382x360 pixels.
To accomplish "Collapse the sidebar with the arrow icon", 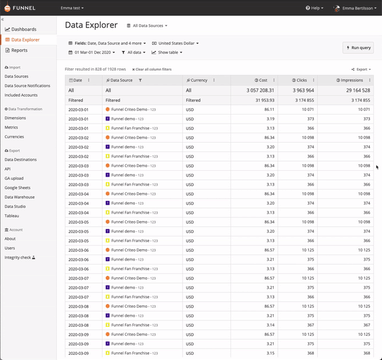I will pyautogui.click(x=2, y=20).
